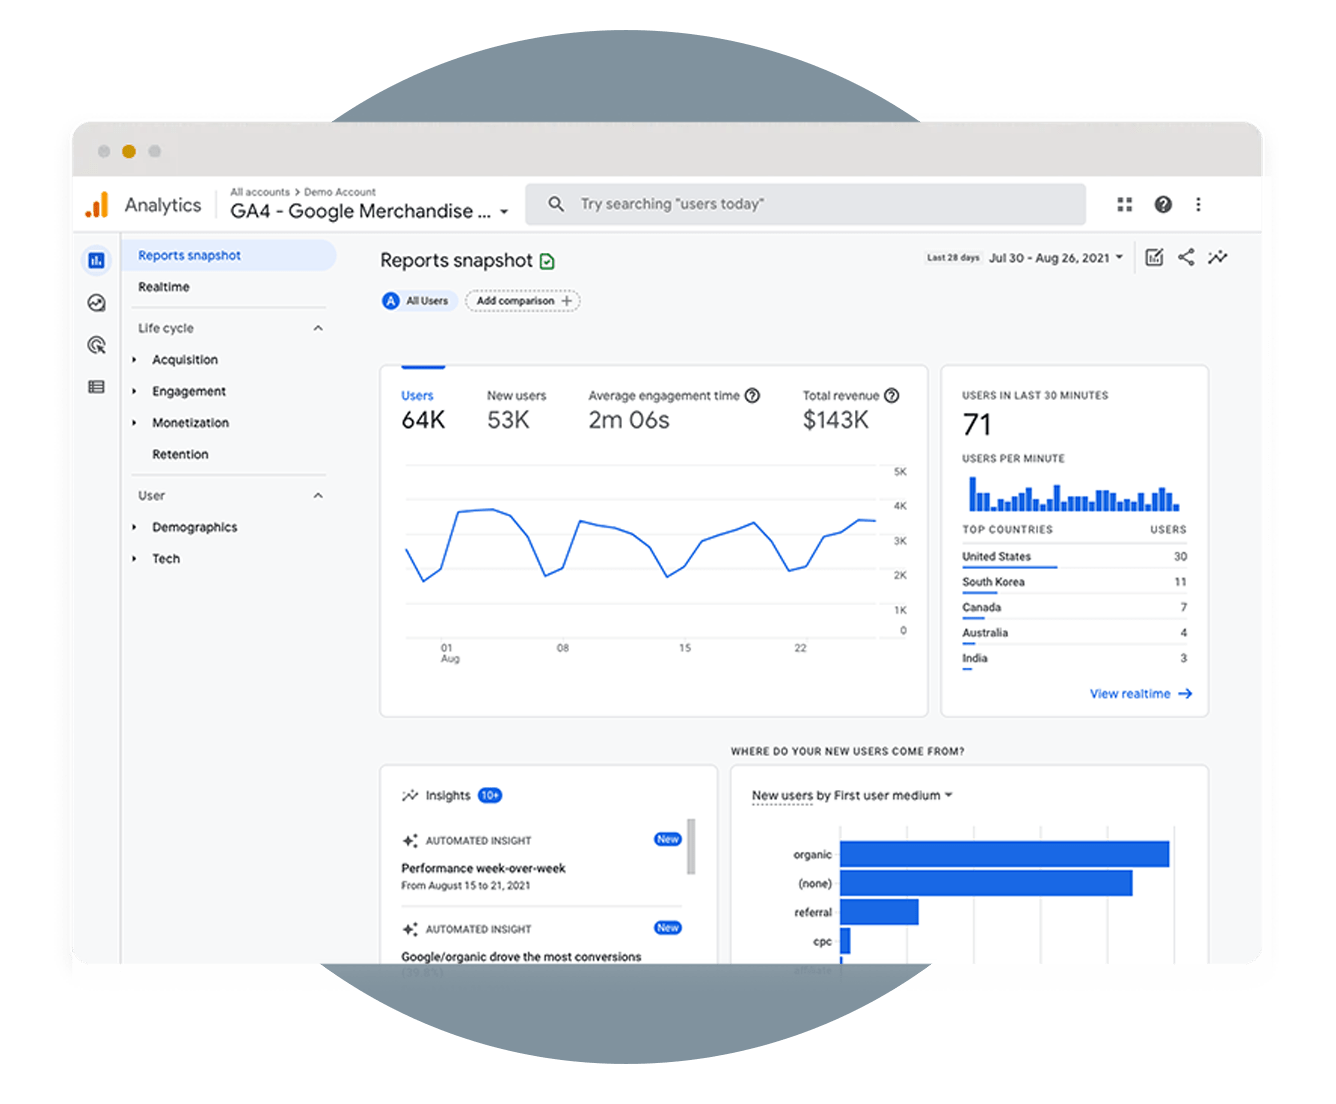Viewport: 1336px width, 1104px height.
Task: Click the users per minute bar chart
Action: [x=1074, y=494]
